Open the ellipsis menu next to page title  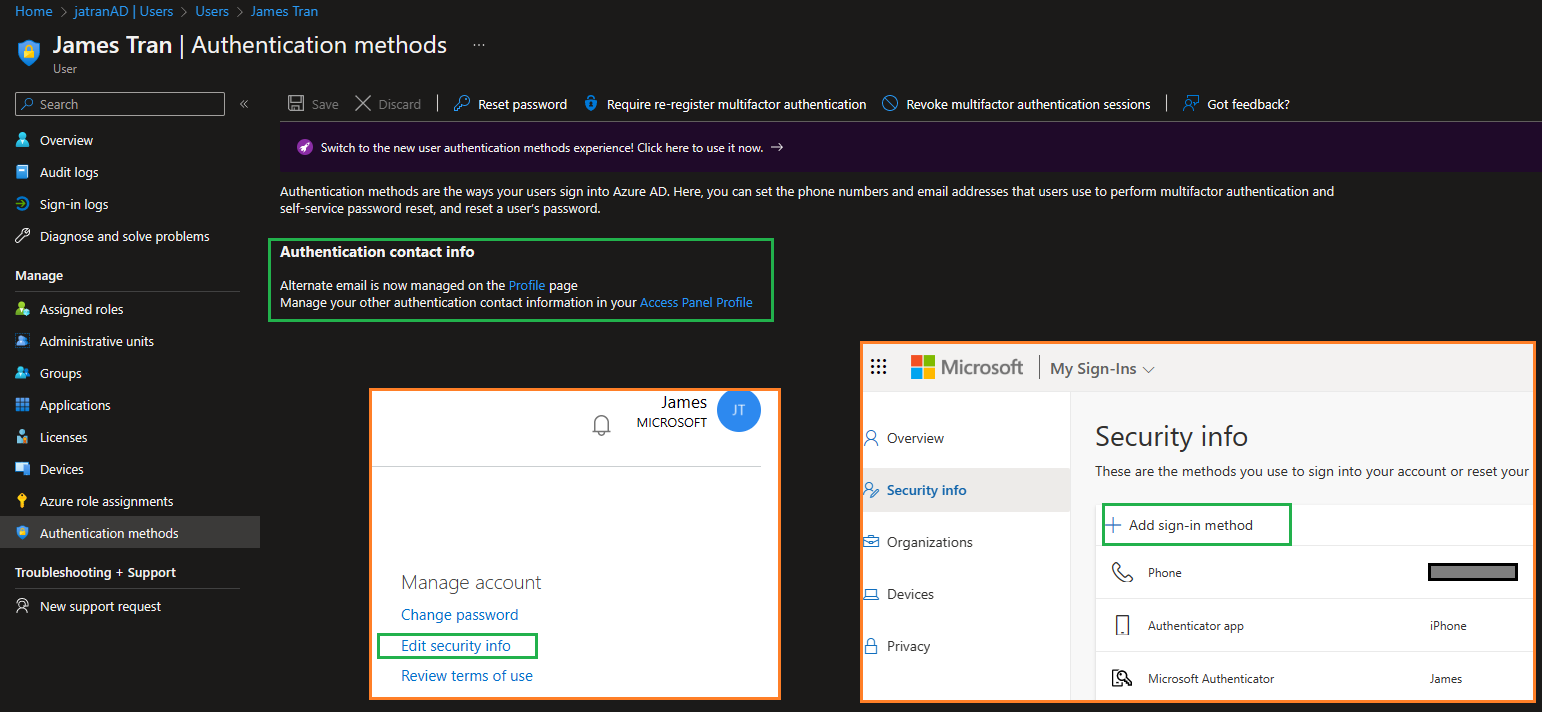point(479,45)
